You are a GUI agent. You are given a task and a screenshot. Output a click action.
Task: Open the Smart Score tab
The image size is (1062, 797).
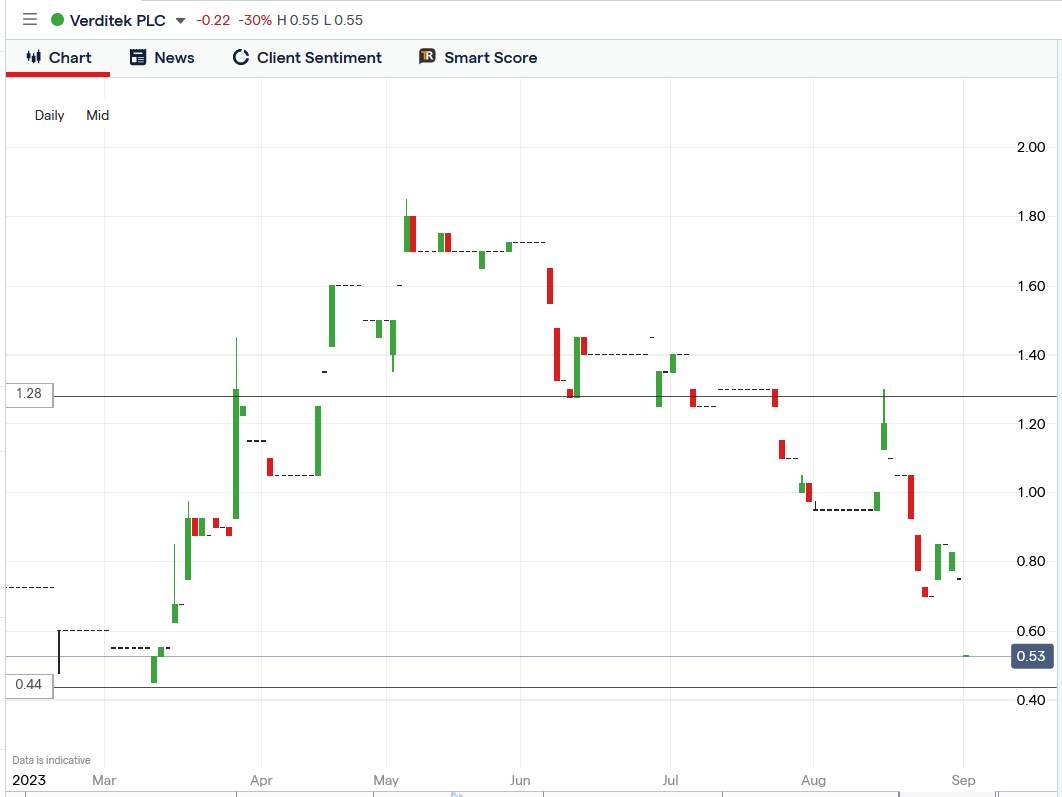pos(477,58)
